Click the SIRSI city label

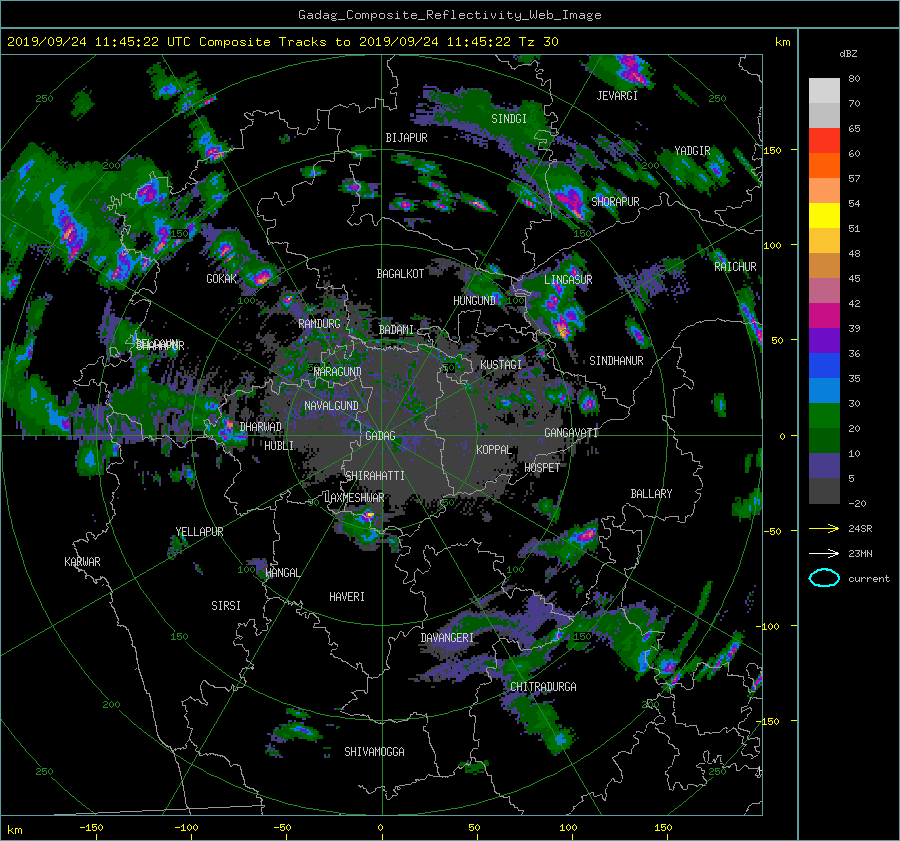pos(226,606)
